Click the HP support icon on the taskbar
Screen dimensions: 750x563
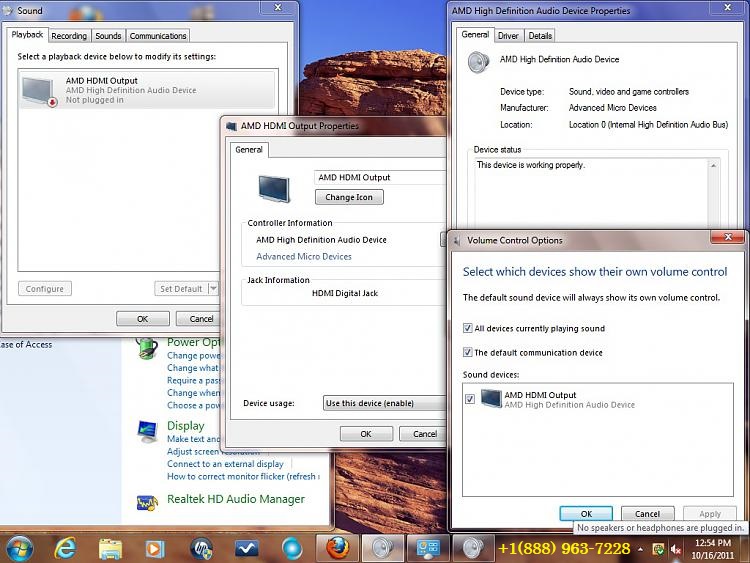click(x=201, y=549)
